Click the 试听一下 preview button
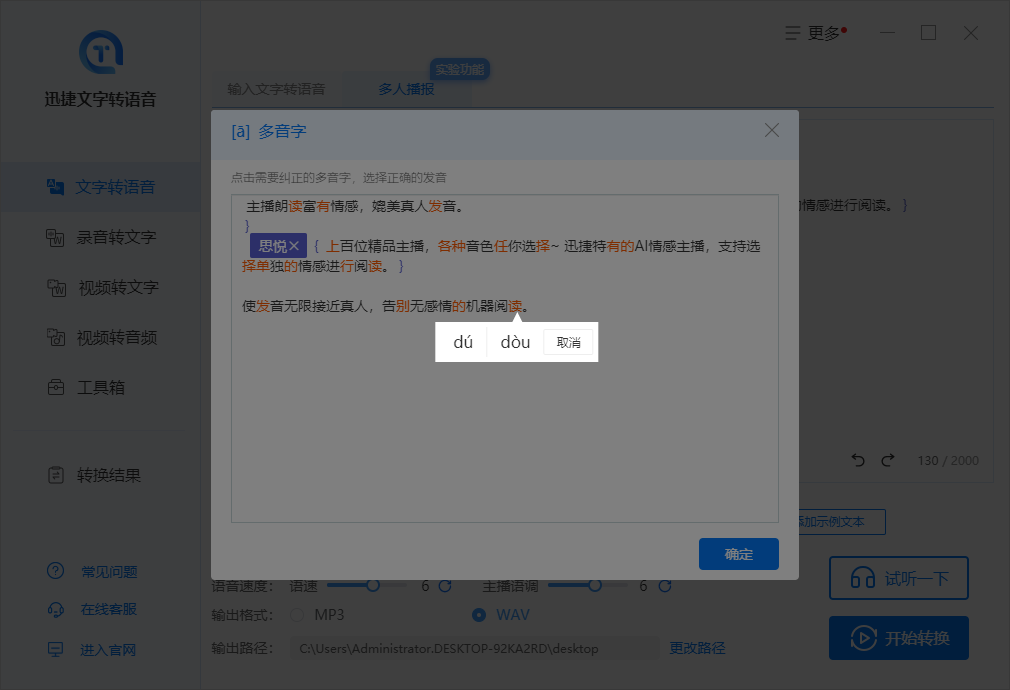This screenshot has width=1010, height=690. [899, 578]
